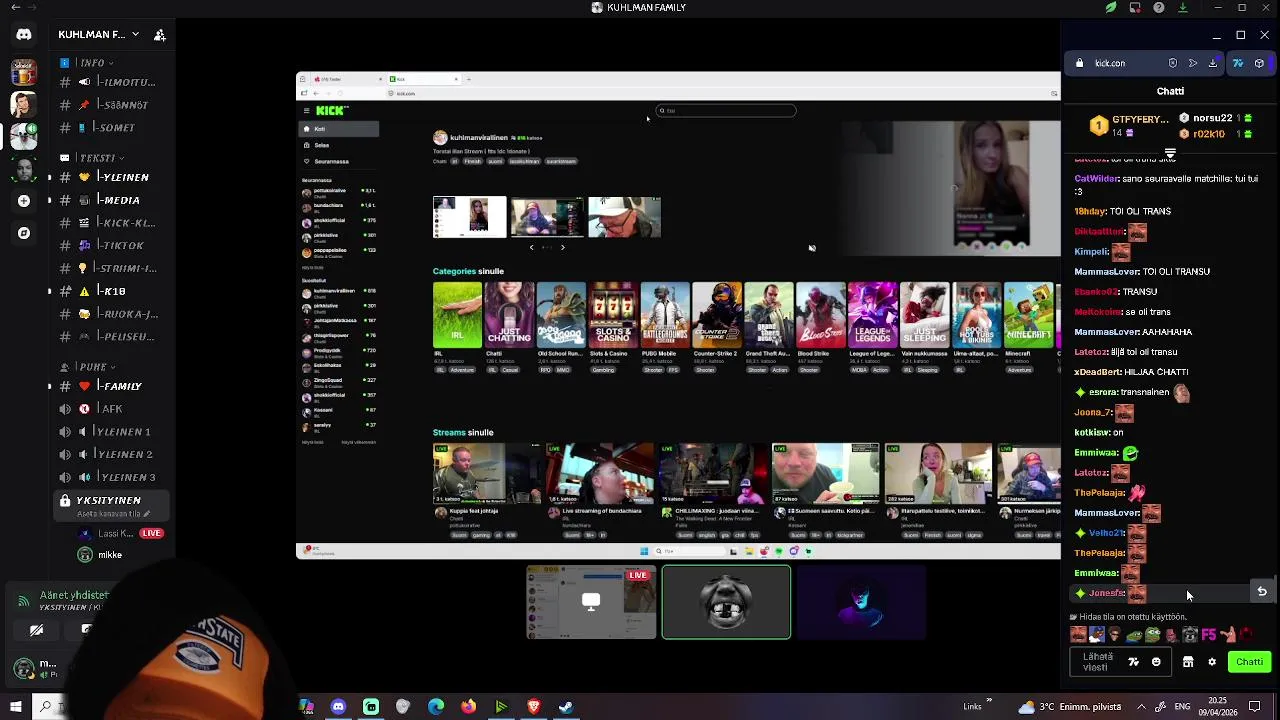Open the chat settings gear icon
1280x720 pixels.
point(1212,662)
